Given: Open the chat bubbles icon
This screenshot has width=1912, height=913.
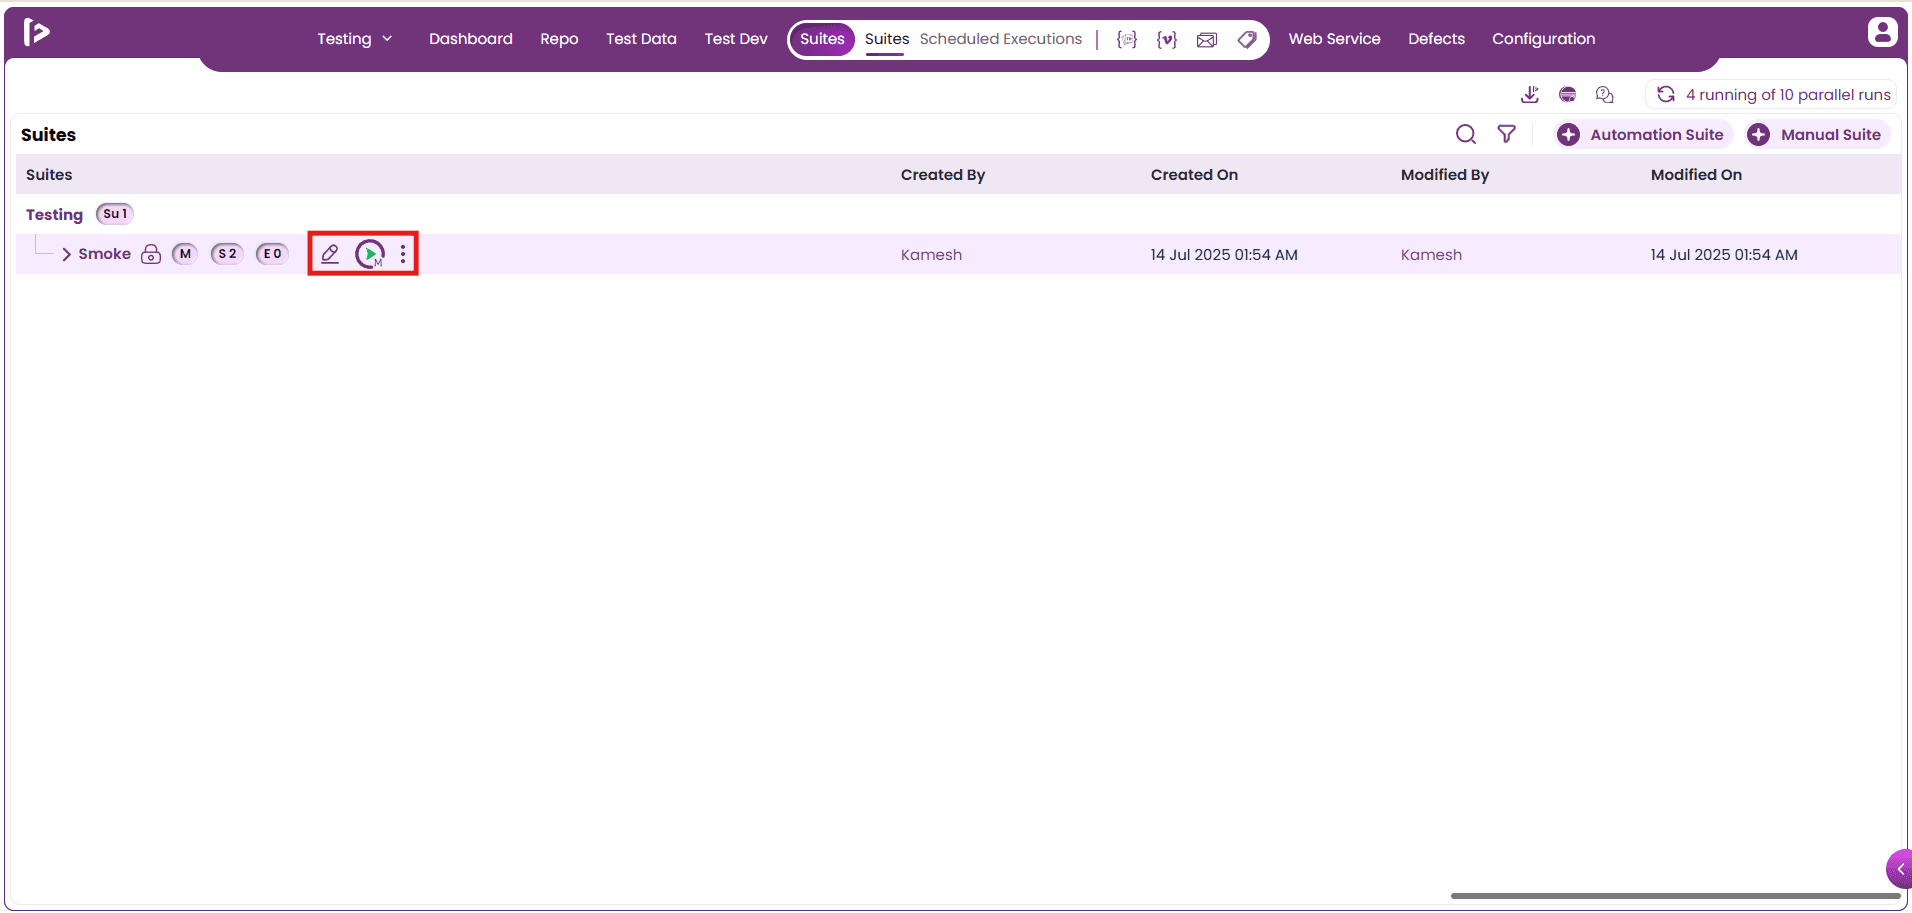Looking at the screenshot, I should tap(1605, 94).
